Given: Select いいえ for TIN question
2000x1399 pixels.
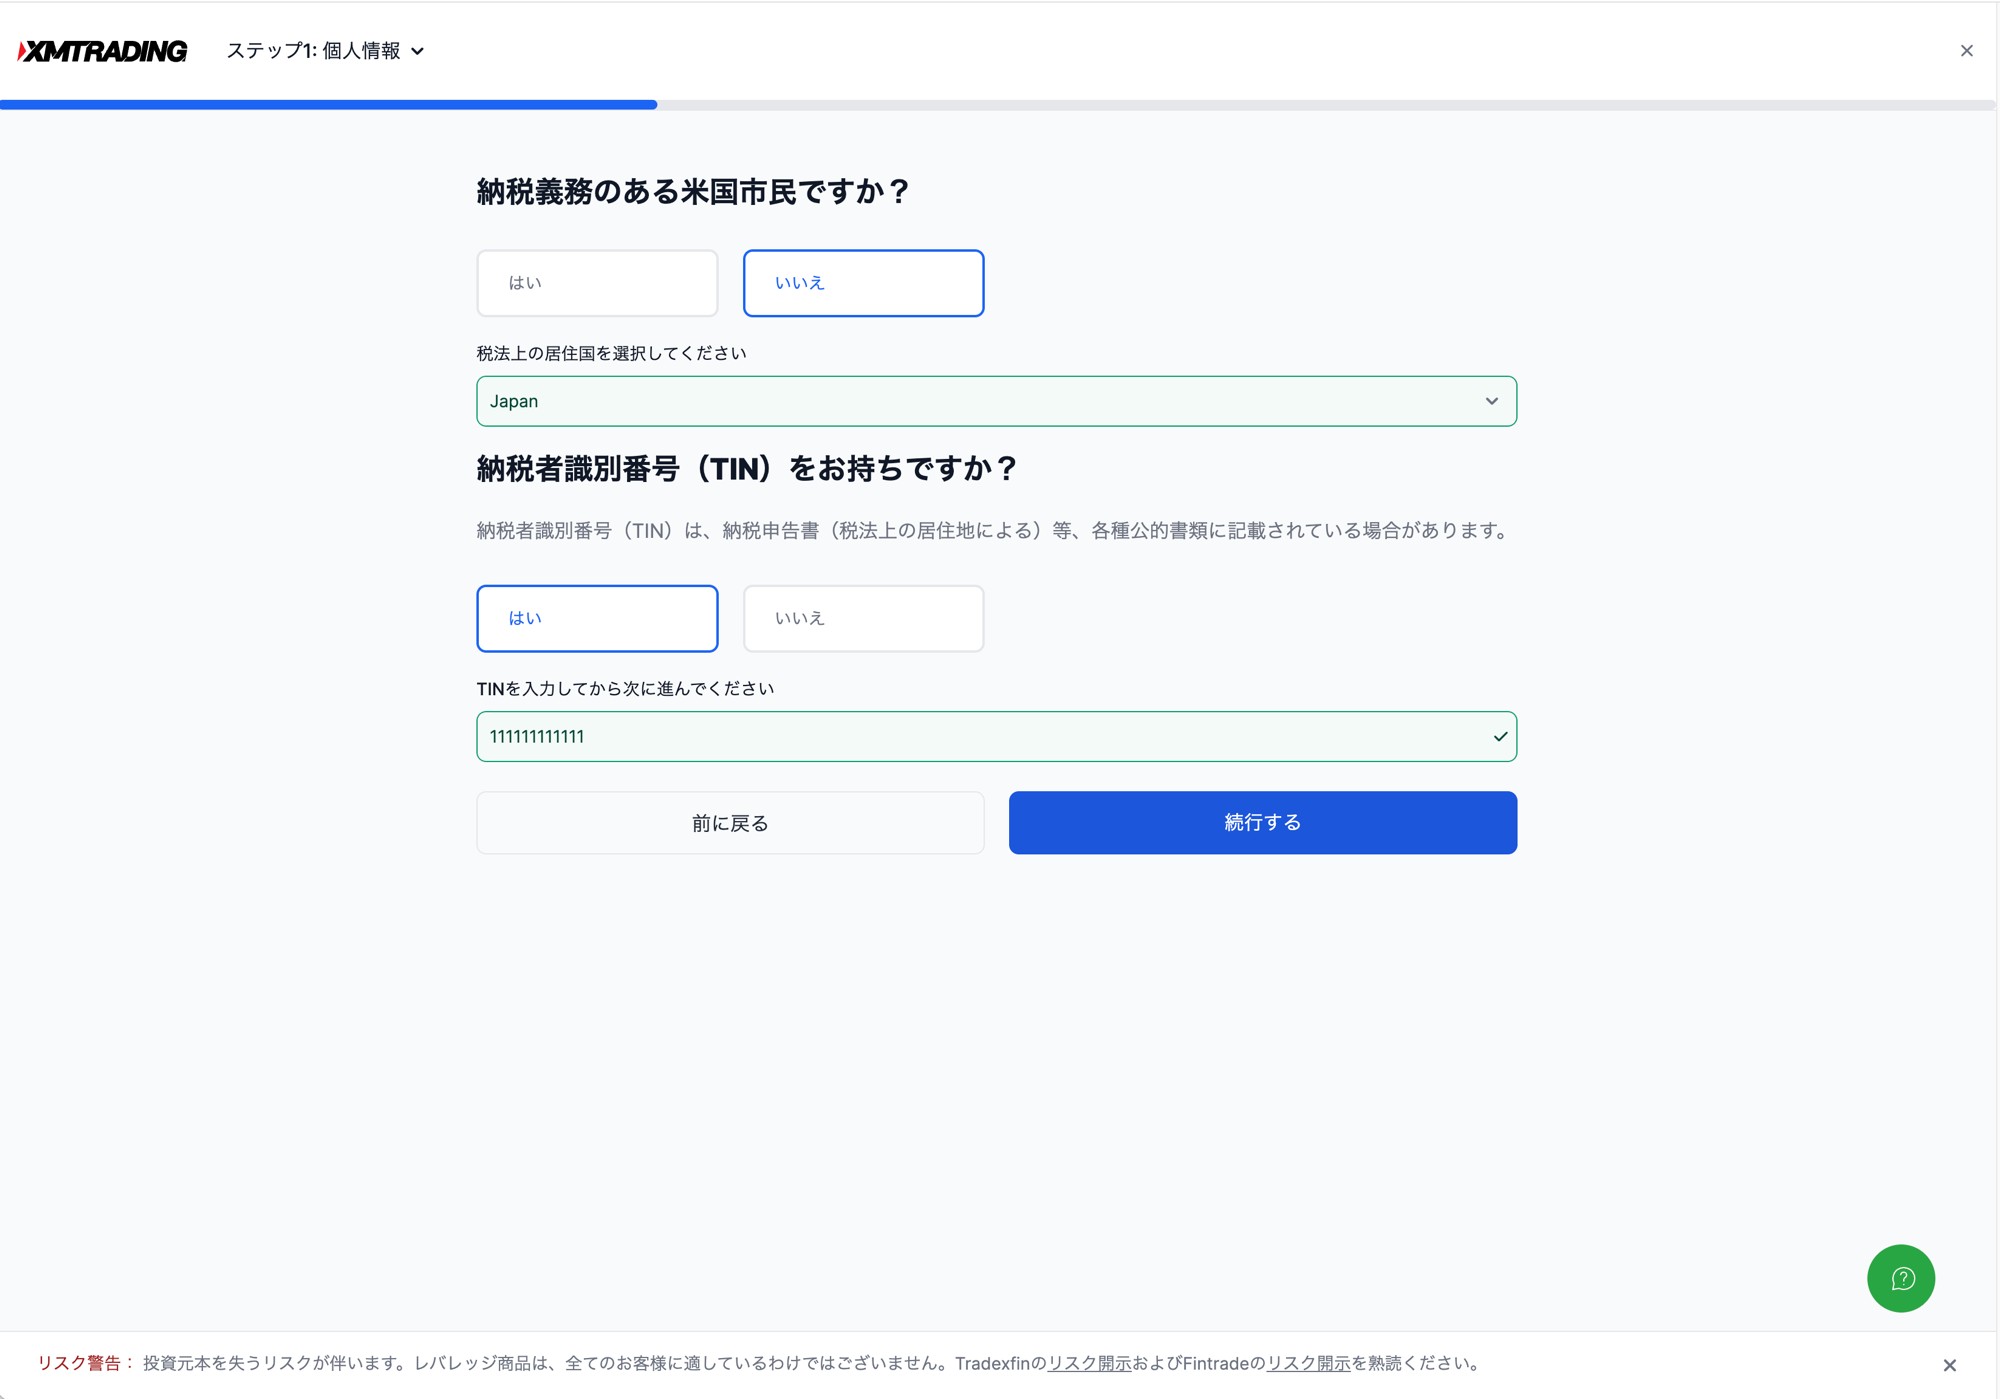Looking at the screenshot, I should 863,619.
